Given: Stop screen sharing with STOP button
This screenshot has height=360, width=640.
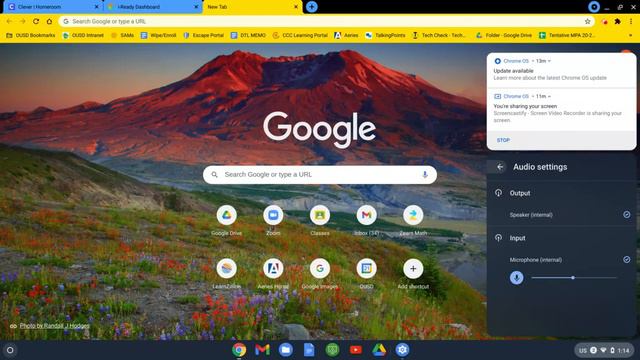Looking at the screenshot, I should coord(503,140).
